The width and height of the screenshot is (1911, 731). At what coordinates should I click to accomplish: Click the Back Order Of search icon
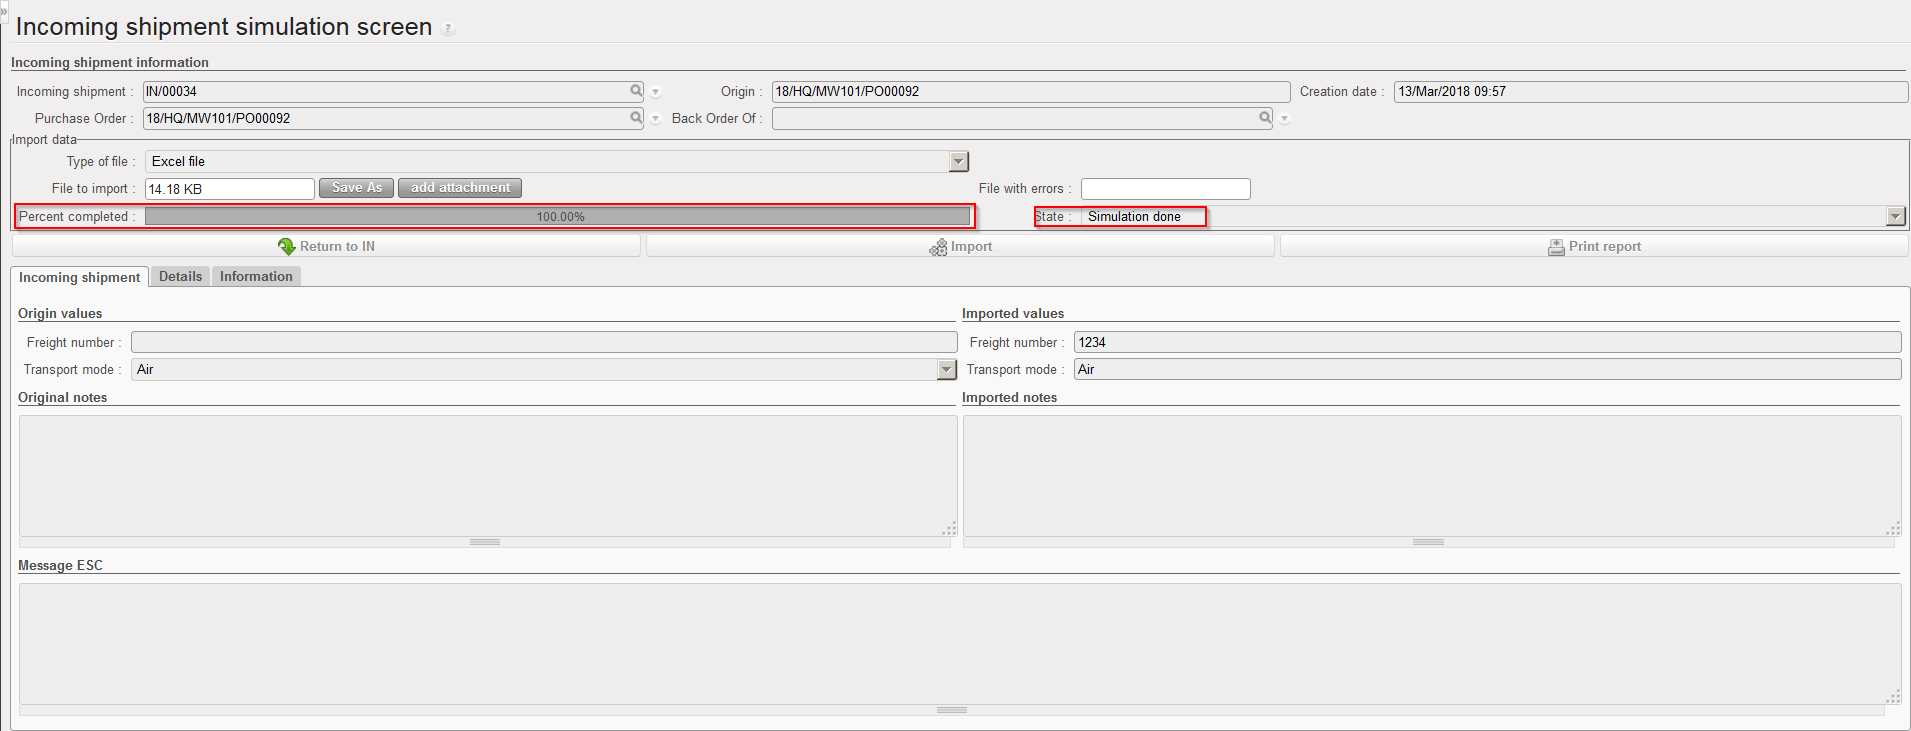[x=1265, y=118]
